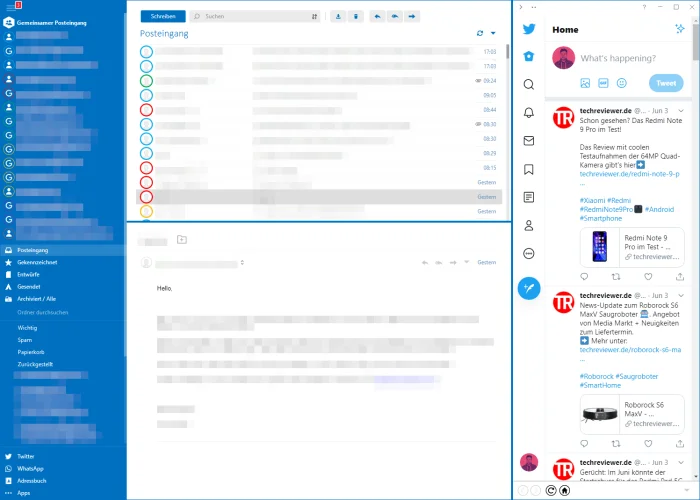Click the archive (download tray) toolbar icon
The height and width of the screenshot is (500, 700).
click(x=338, y=17)
